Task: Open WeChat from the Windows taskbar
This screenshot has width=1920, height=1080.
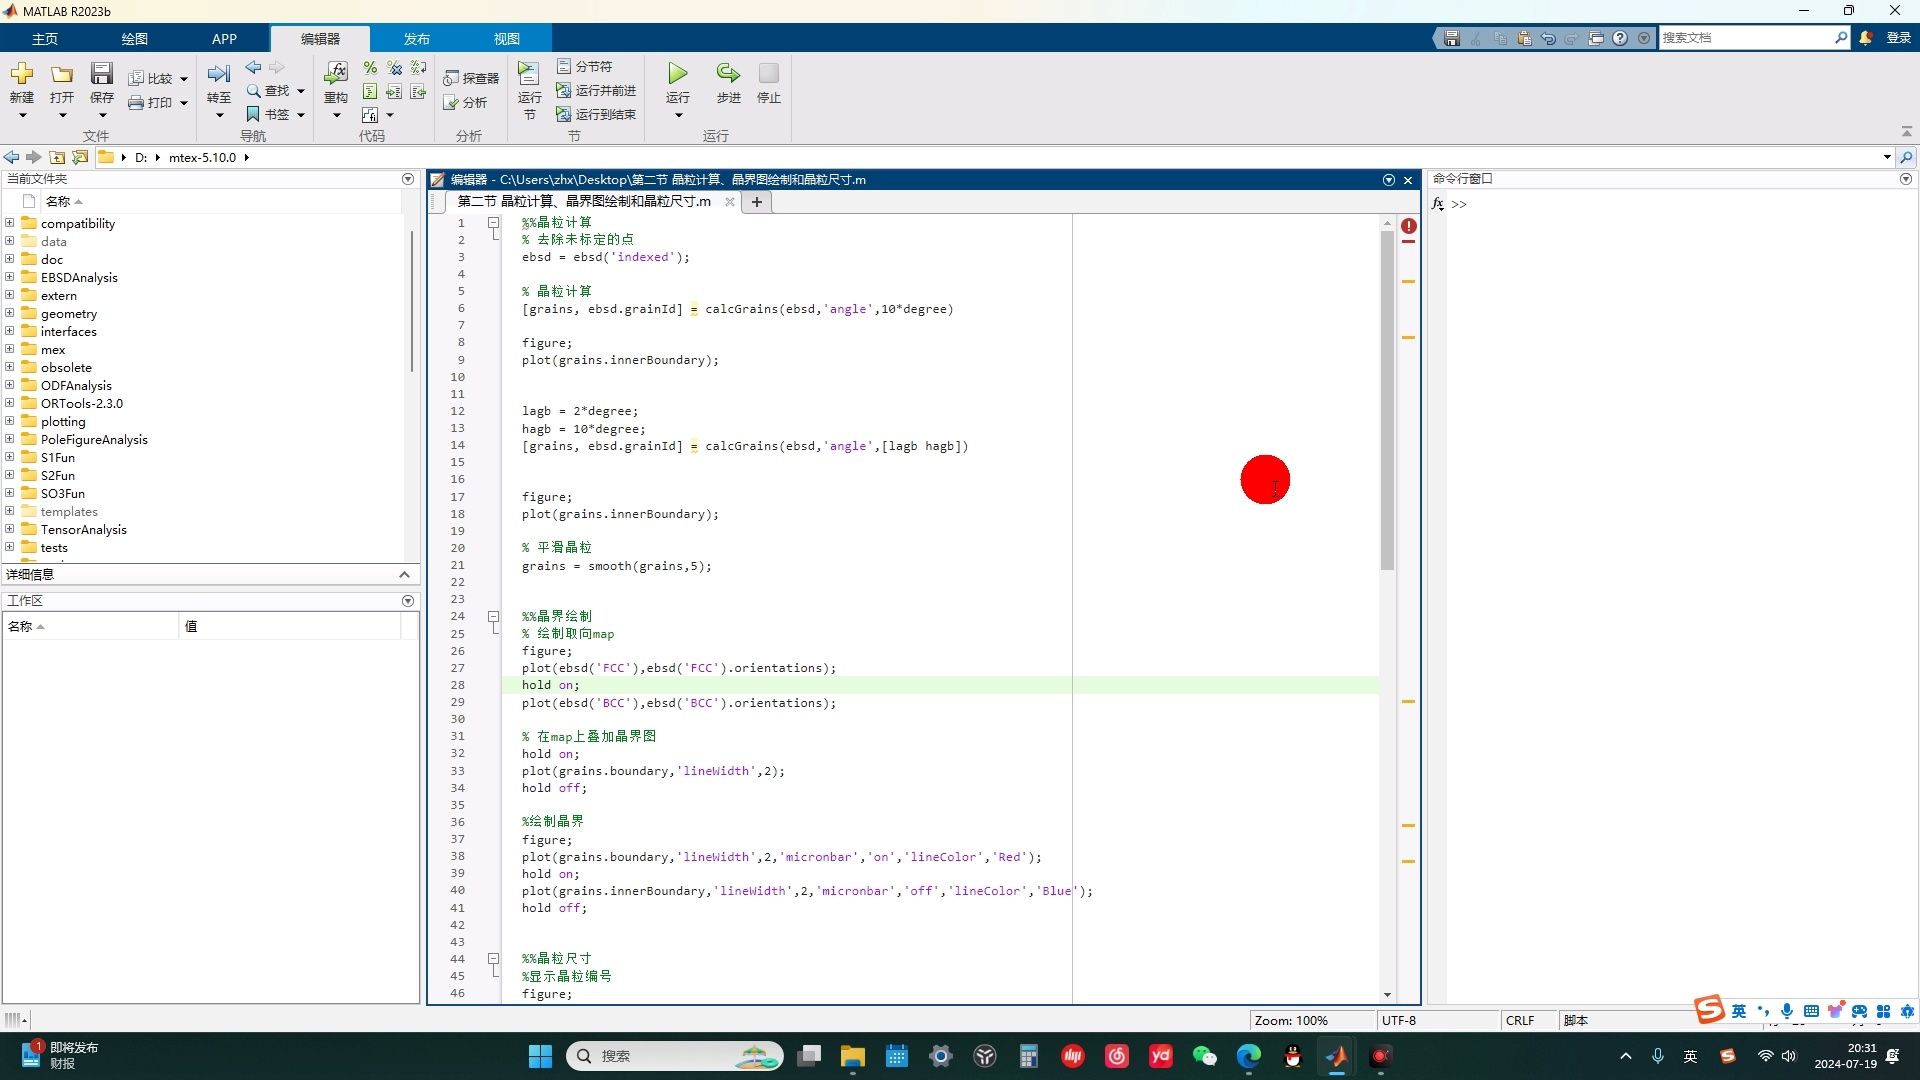Action: (1205, 1056)
